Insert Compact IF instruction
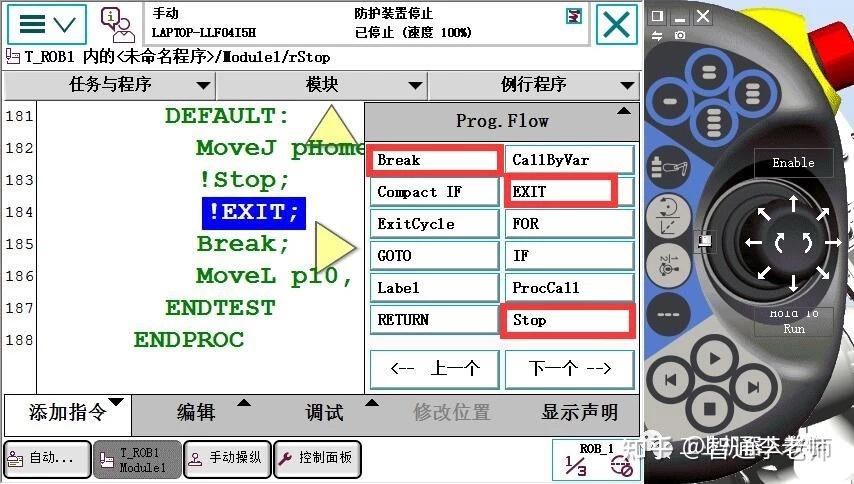Viewport: 854px width, 484px height. point(434,192)
